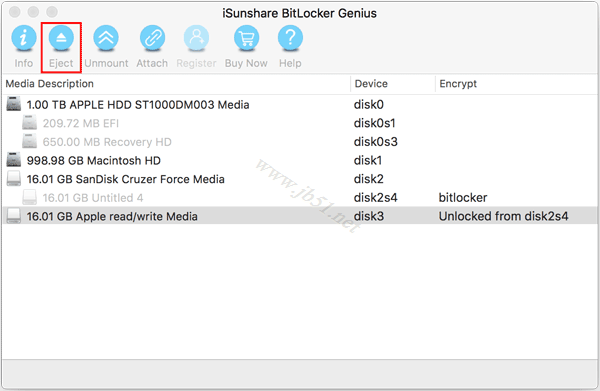Viewport: 600px width, 391px height.
Task: Select 16.01 GB Untitled 4 partition
Action: pyautogui.click(x=300, y=198)
